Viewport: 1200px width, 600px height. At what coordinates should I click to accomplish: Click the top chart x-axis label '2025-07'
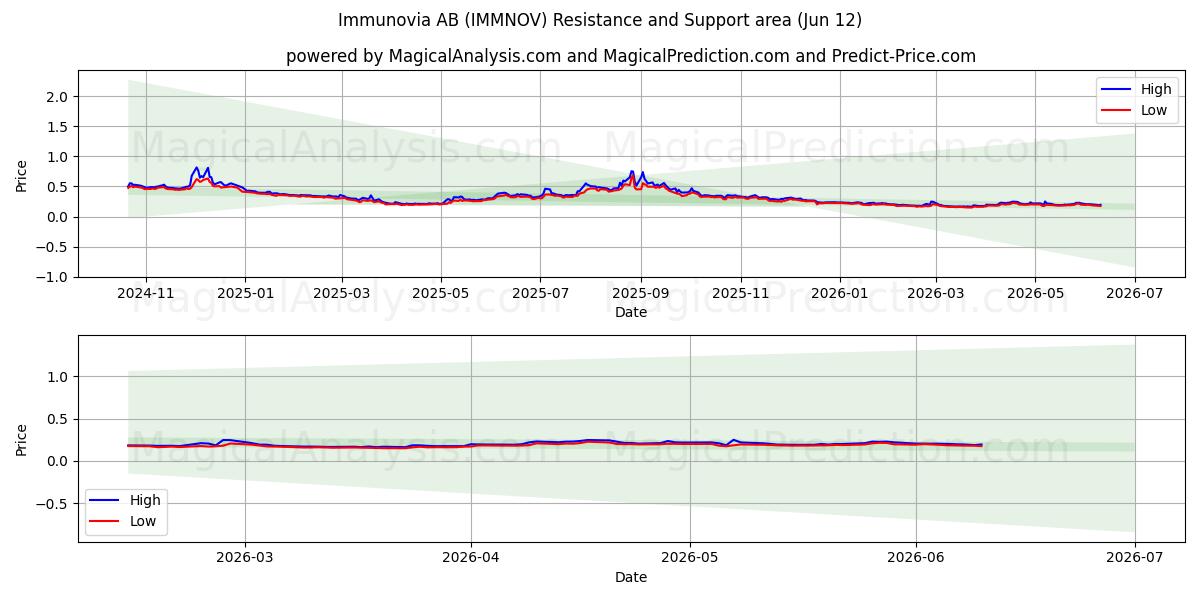[540, 293]
